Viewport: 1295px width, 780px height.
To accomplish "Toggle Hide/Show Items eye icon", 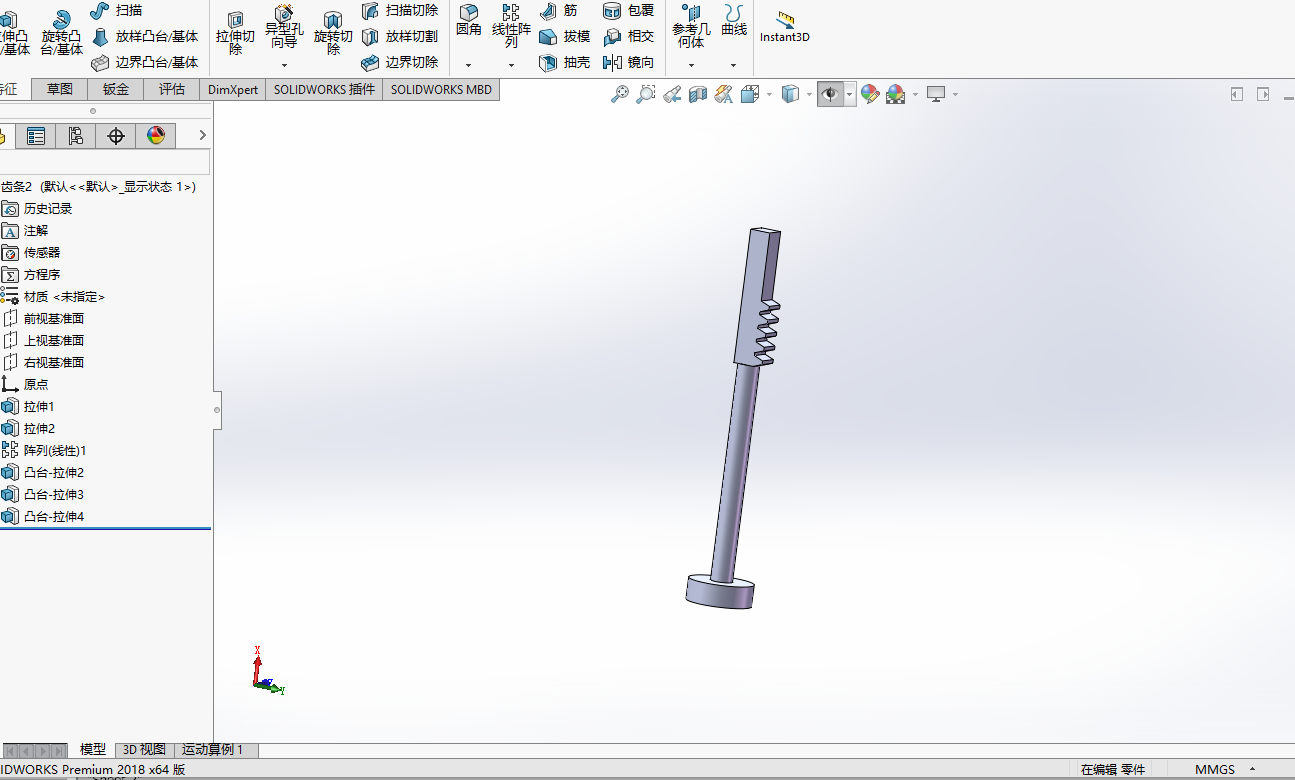I will point(830,94).
